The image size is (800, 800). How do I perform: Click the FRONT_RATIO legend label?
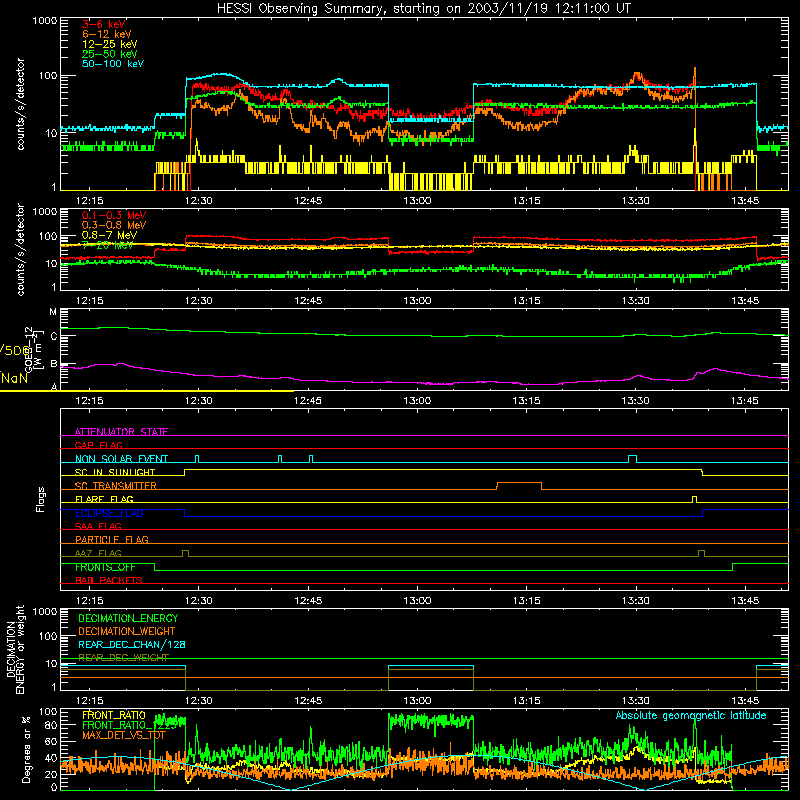click(x=114, y=715)
